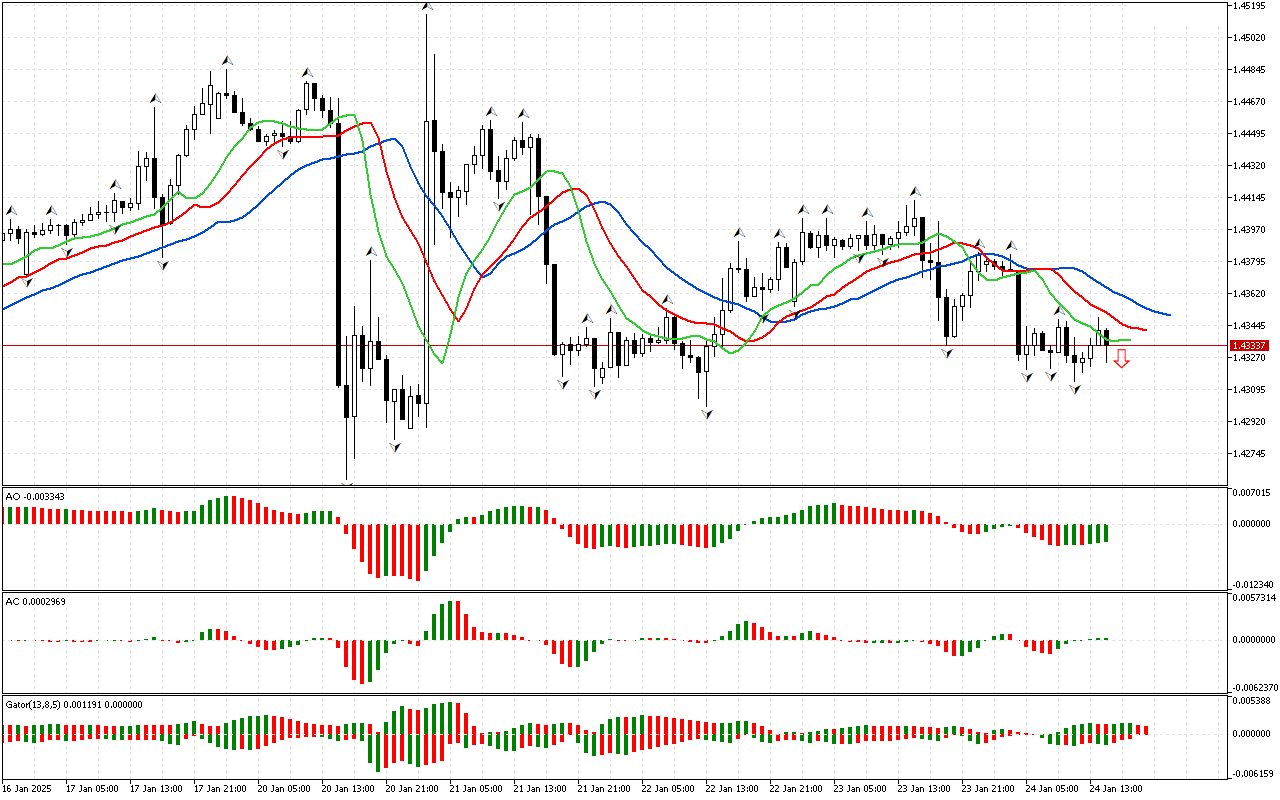Pick the 23 Jan 21:00 time label

[x=989, y=788]
